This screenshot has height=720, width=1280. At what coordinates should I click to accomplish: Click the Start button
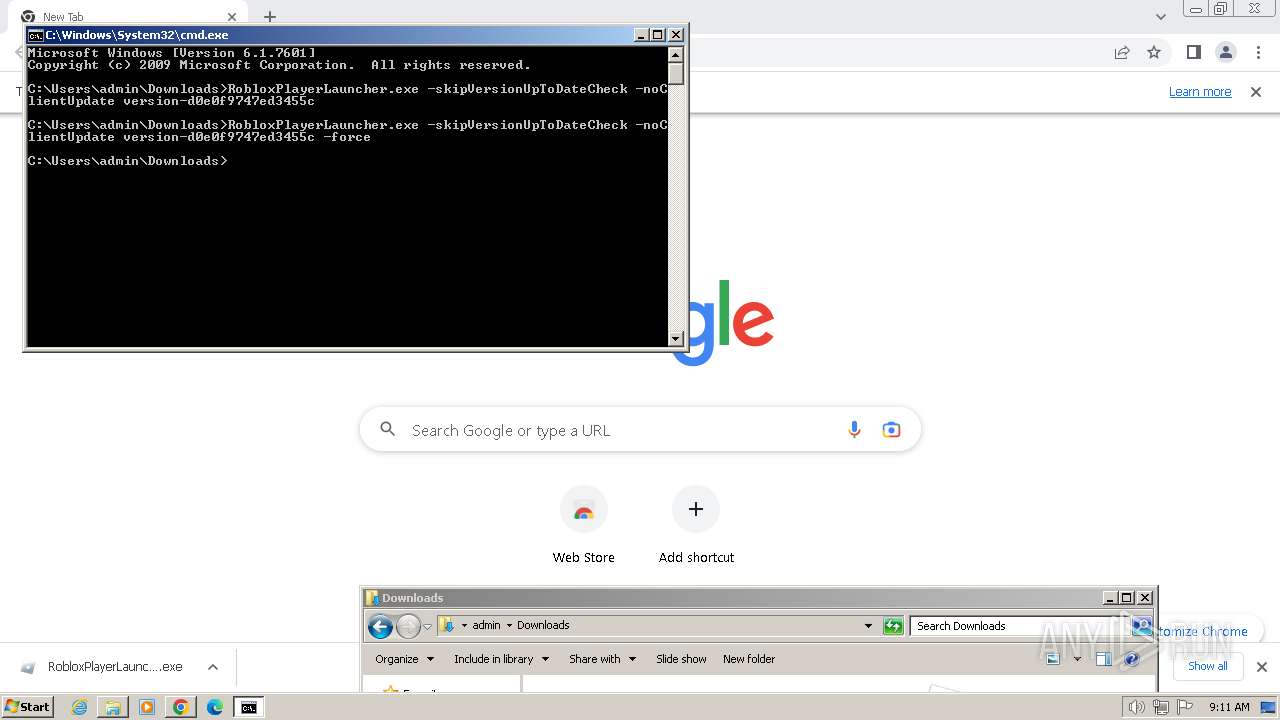[x=28, y=707]
